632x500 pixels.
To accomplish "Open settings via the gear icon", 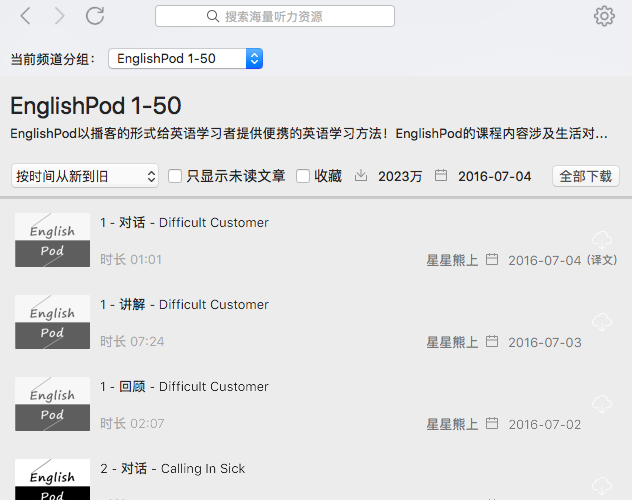I will click(604, 16).
